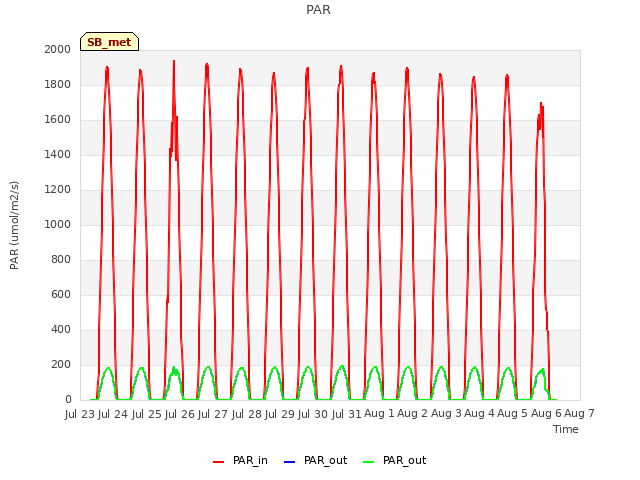Click the Aug 1 x-axis date label
Image resolution: width=640 pixels, height=480 pixels.
click(379, 414)
